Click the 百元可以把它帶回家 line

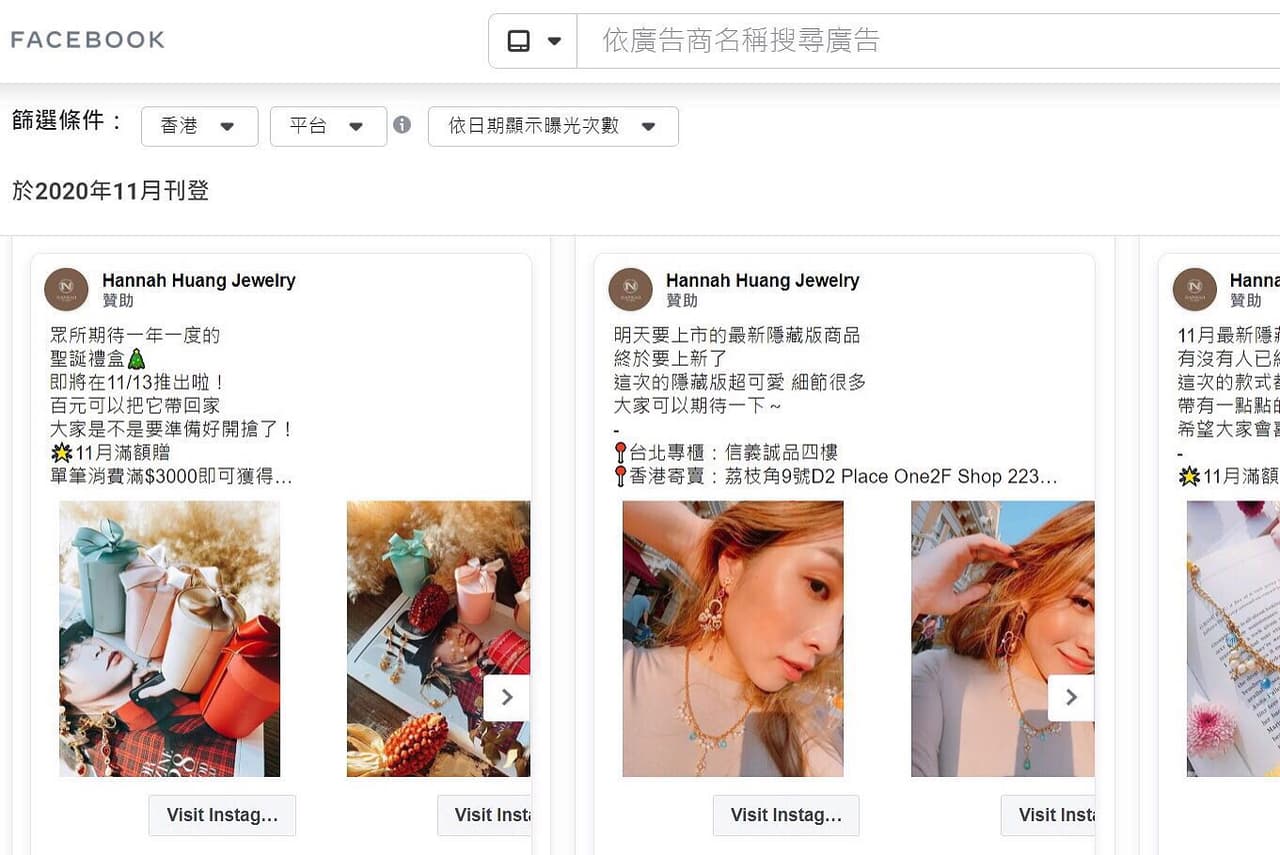point(135,406)
